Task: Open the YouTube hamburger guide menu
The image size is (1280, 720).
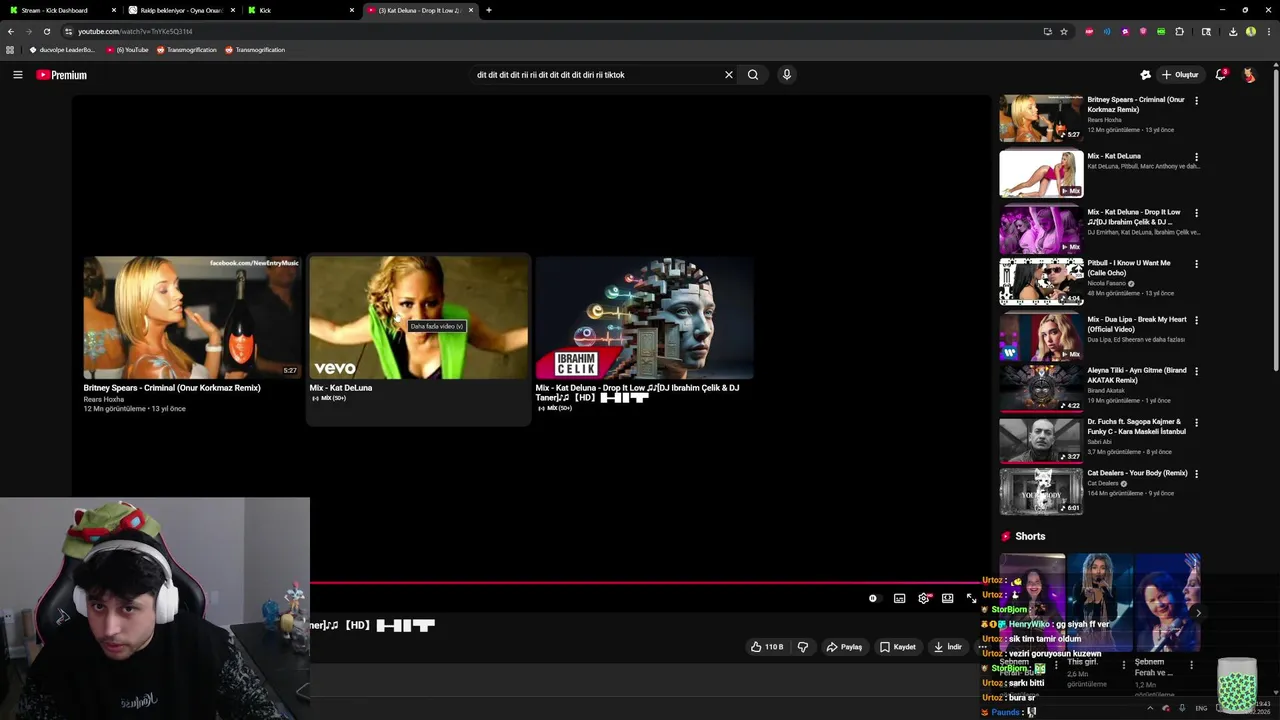Action: tap(17, 75)
